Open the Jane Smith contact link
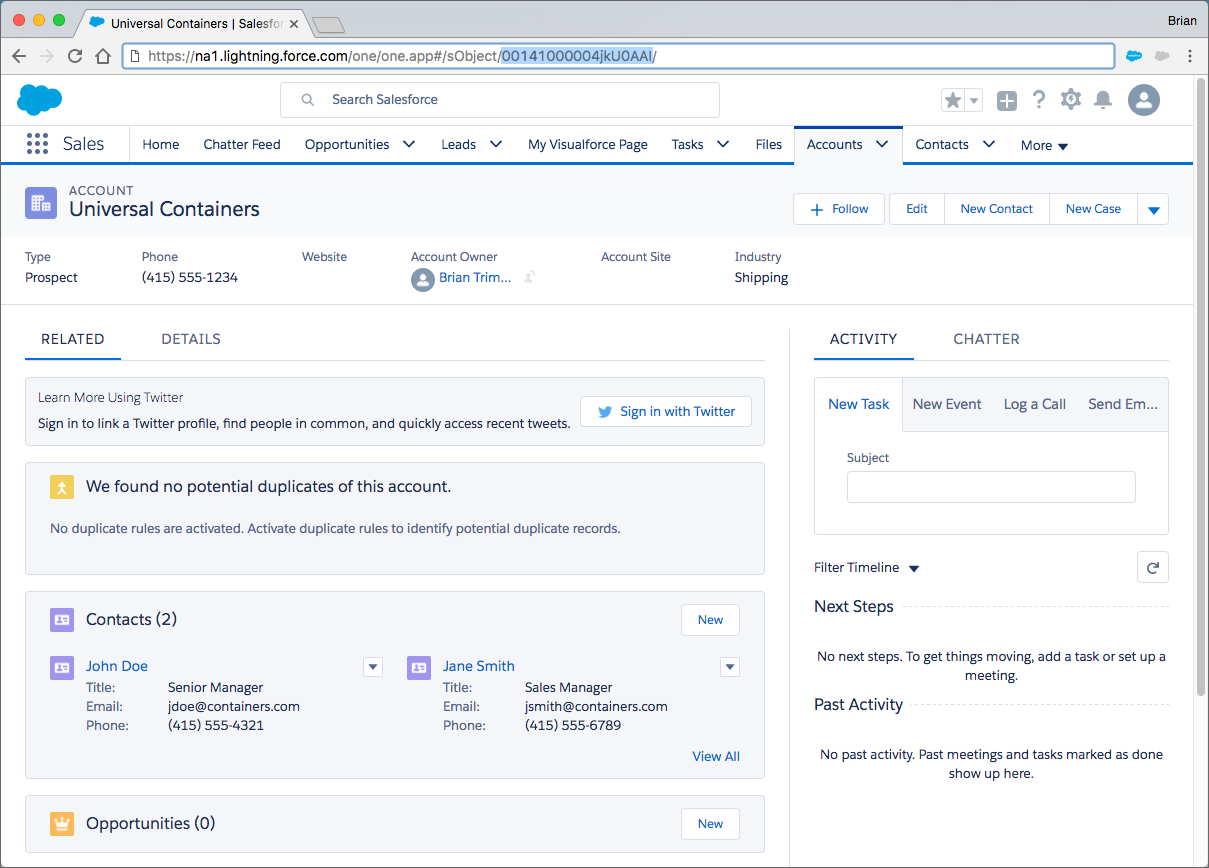This screenshot has height=868, width=1209. (x=479, y=666)
